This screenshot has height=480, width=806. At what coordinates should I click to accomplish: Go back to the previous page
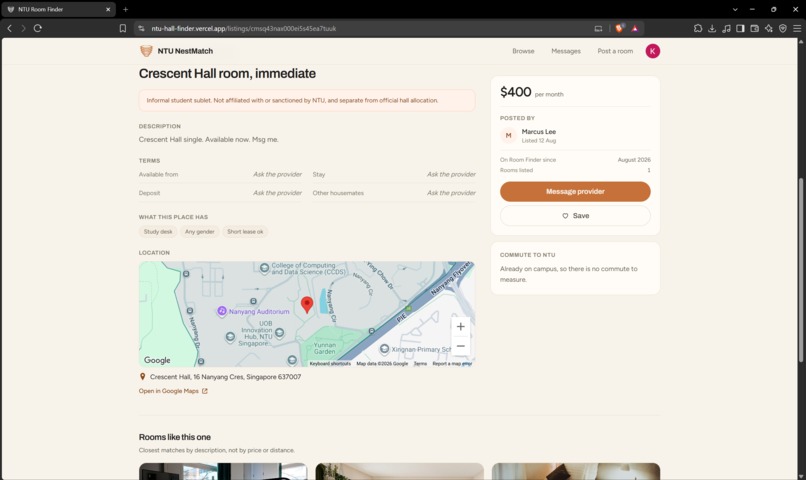click(9, 28)
